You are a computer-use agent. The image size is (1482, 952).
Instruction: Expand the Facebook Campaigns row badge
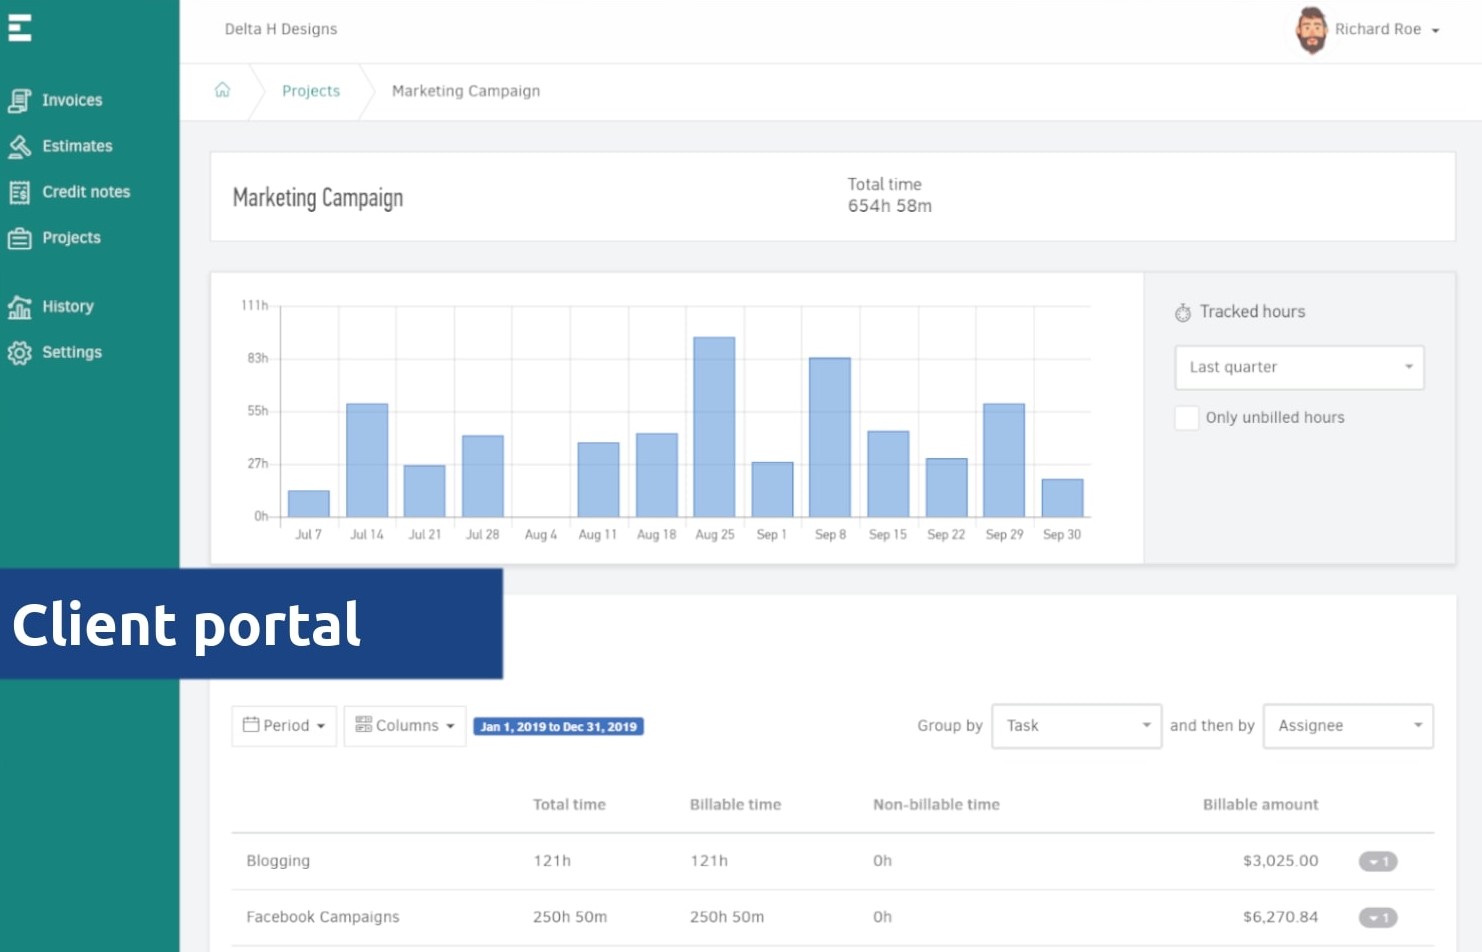coord(1378,918)
